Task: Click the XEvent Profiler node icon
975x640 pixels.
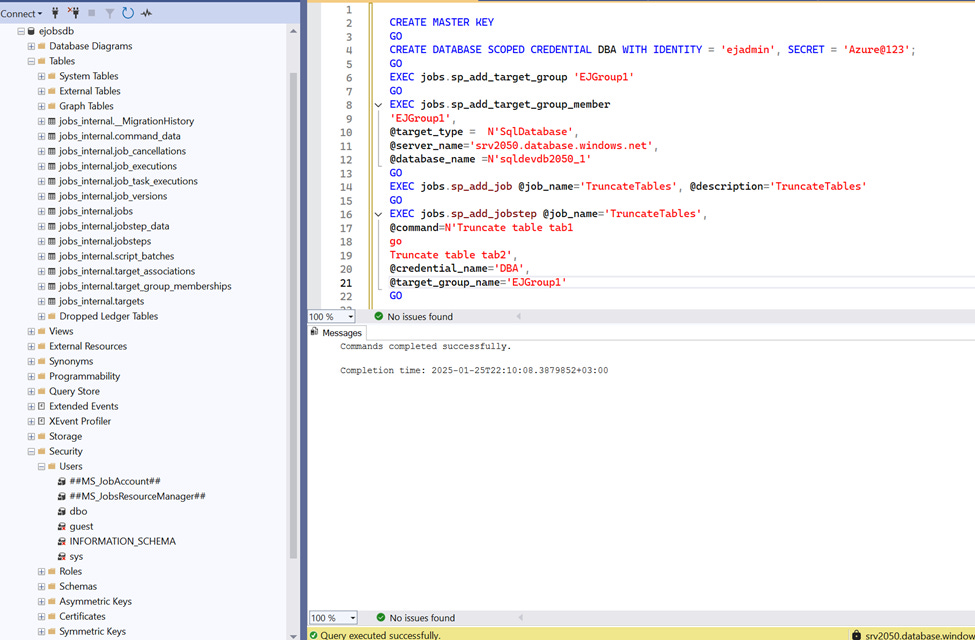Action: [42, 421]
